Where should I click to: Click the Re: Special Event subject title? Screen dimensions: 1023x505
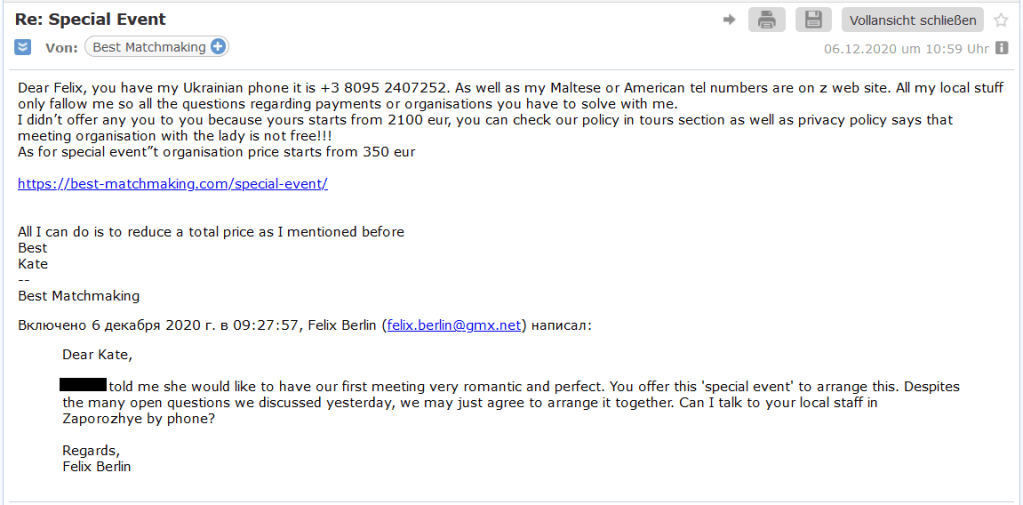90,20
